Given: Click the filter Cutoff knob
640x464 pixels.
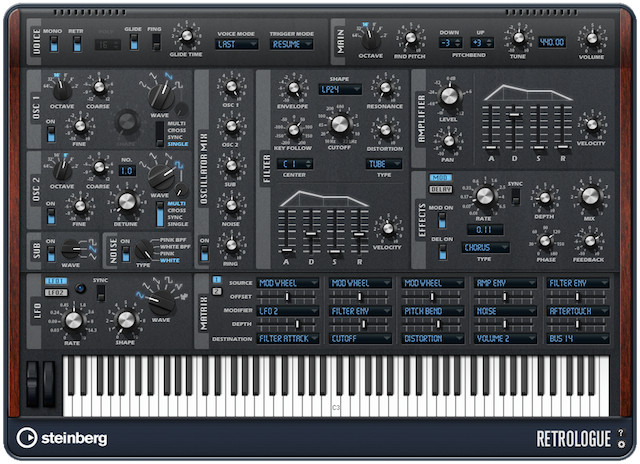Looking at the screenshot, I should [339, 124].
